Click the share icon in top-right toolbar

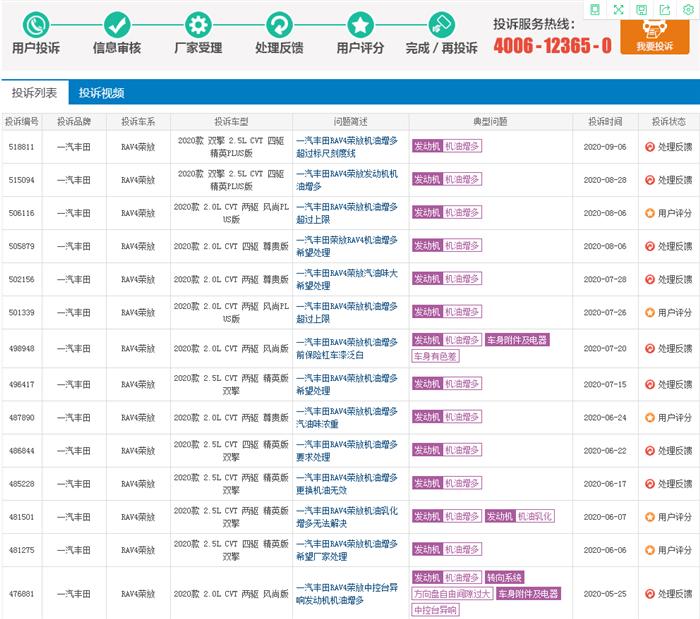[665, 9]
